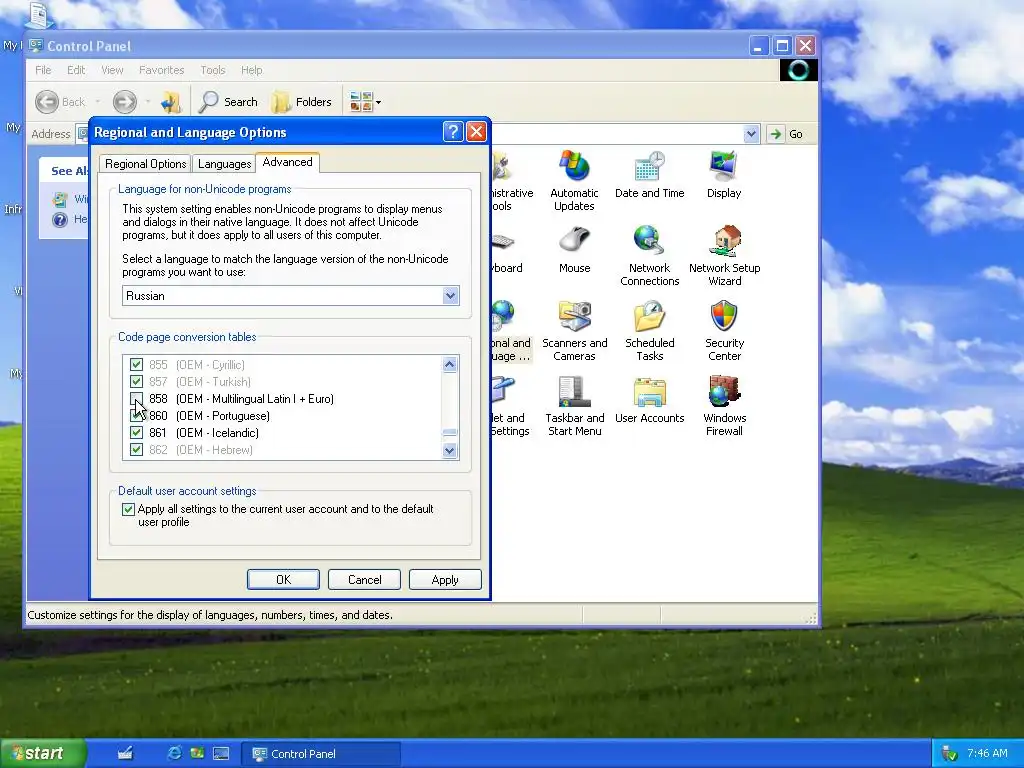The image size is (1024, 768).
Task: Toggle the 857 OEM Turkish checkbox
Action: coord(136,381)
